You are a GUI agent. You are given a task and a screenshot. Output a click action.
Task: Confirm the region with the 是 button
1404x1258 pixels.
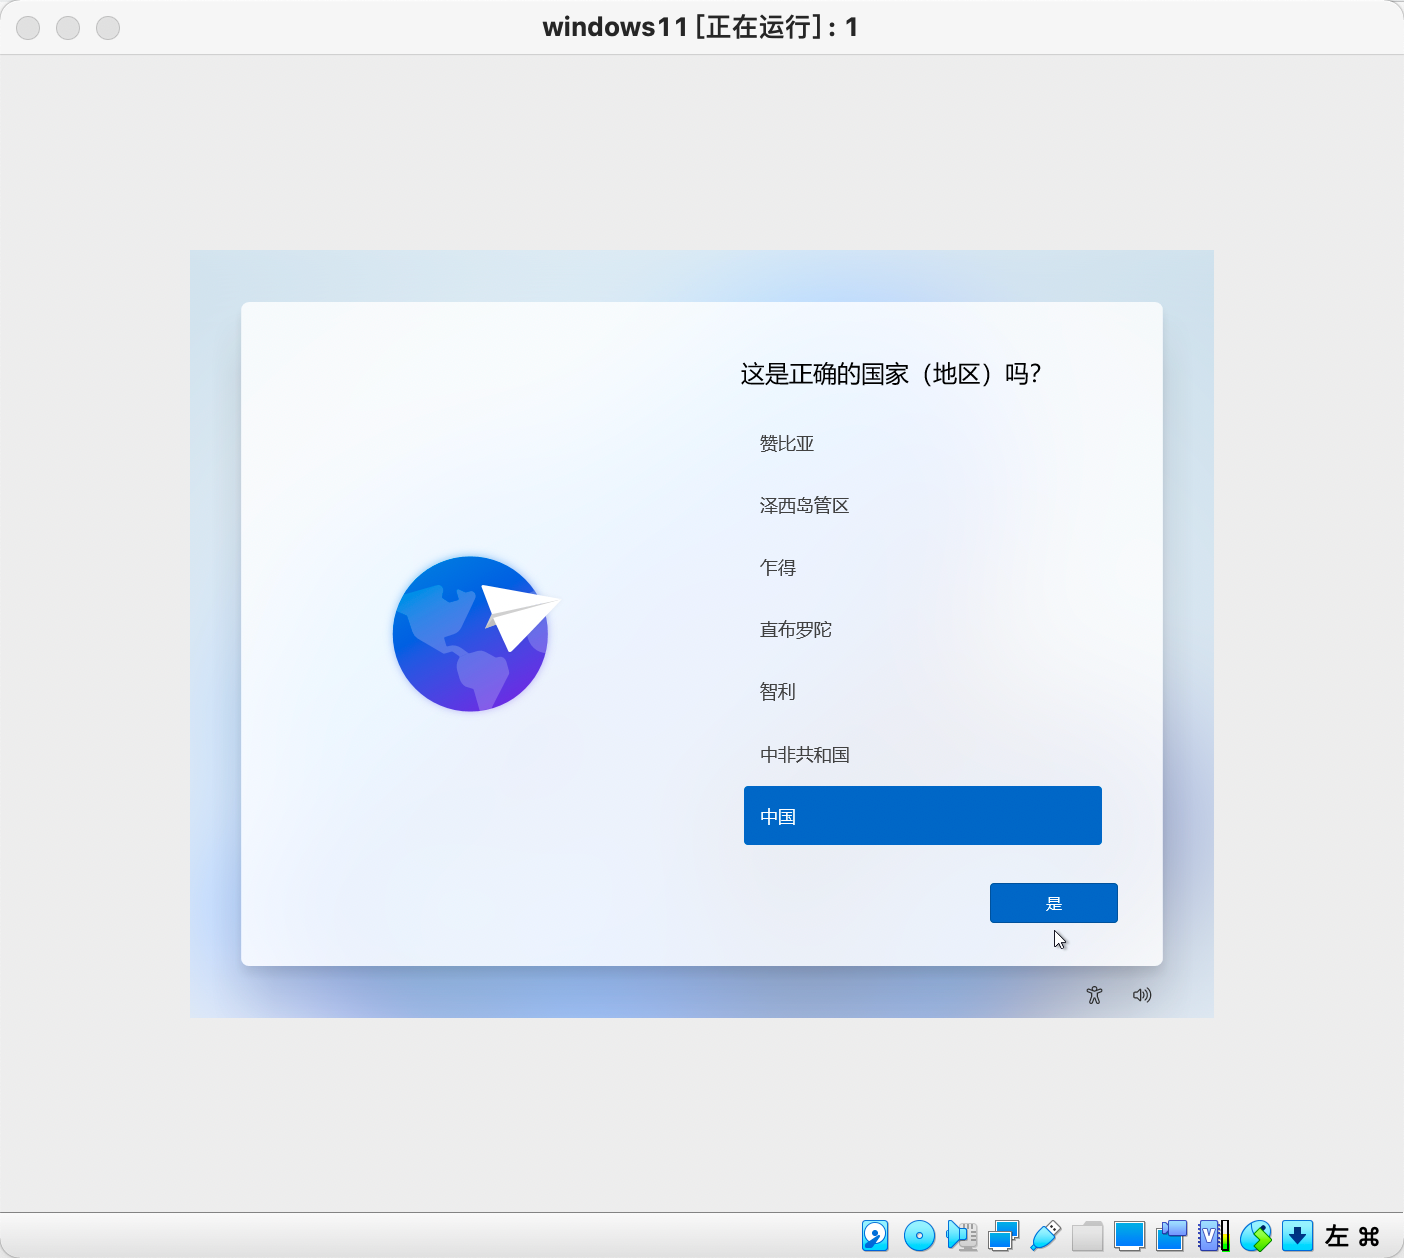click(1054, 903)
